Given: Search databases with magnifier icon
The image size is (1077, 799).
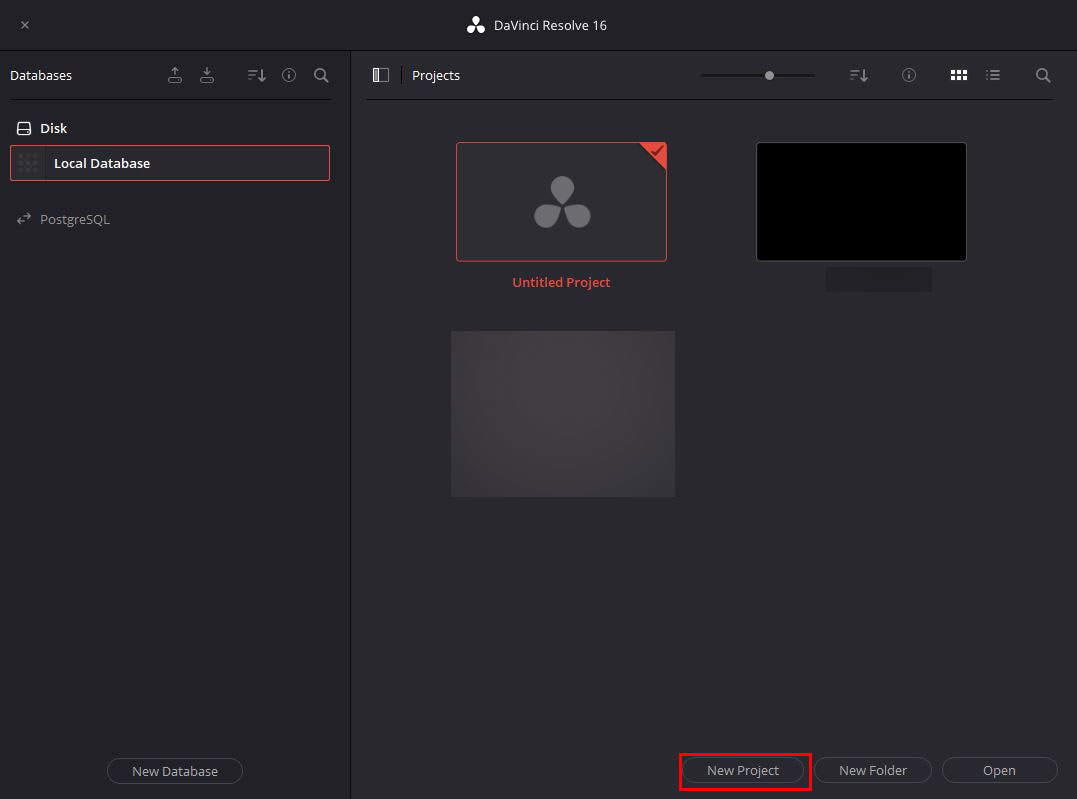Looking at the screenshot, I should 321,75.
